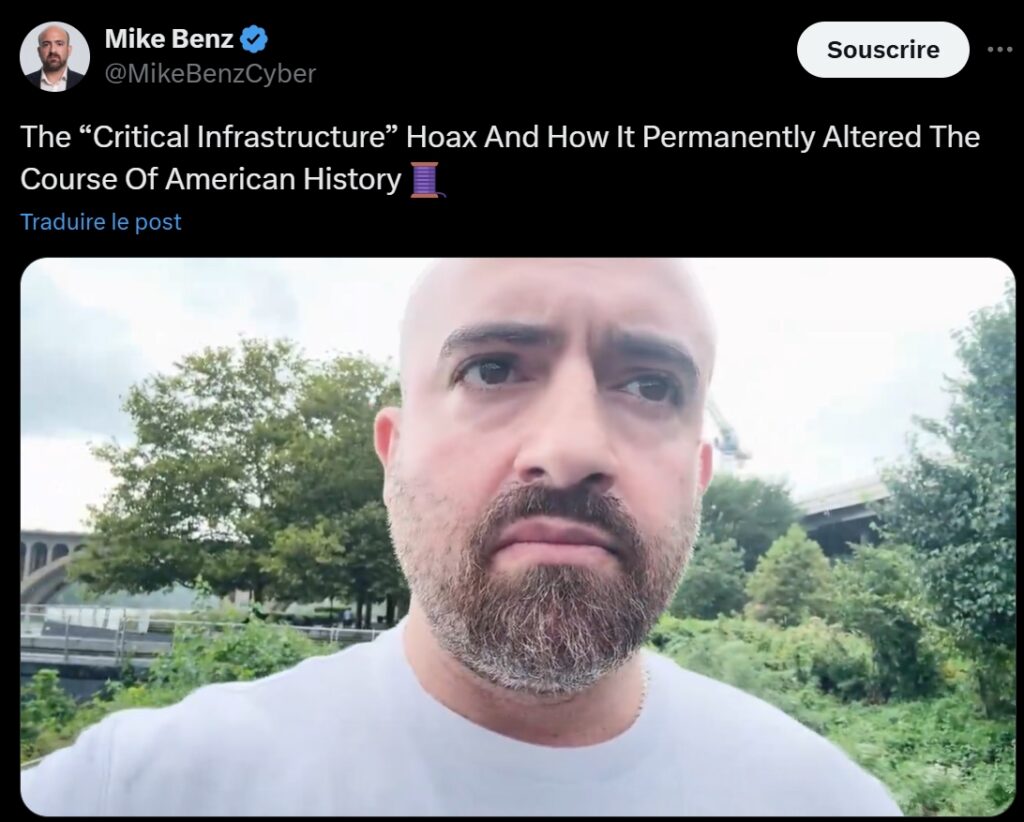Open the three-dot more options menu

click(999, 49)
